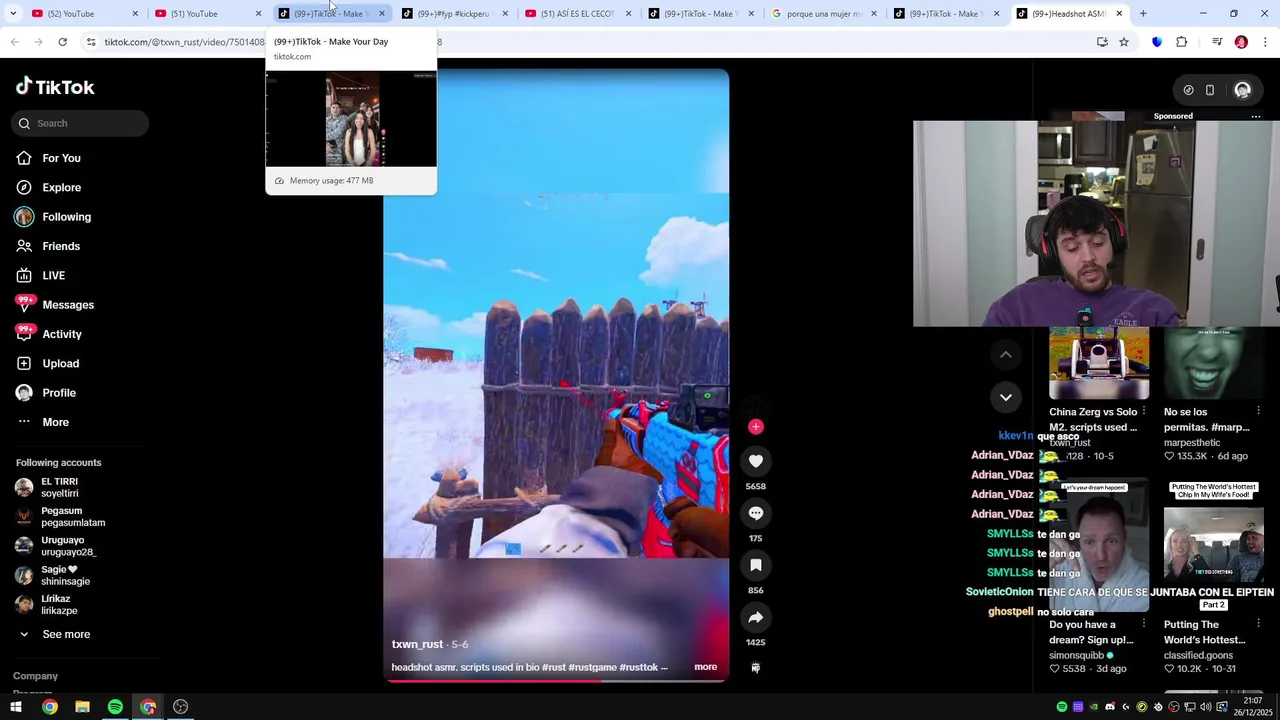Image resolution: width=1280 pixels, height=720 pixels.
Task: Open the Windows Start menu
Action: (x=15, y=707)
